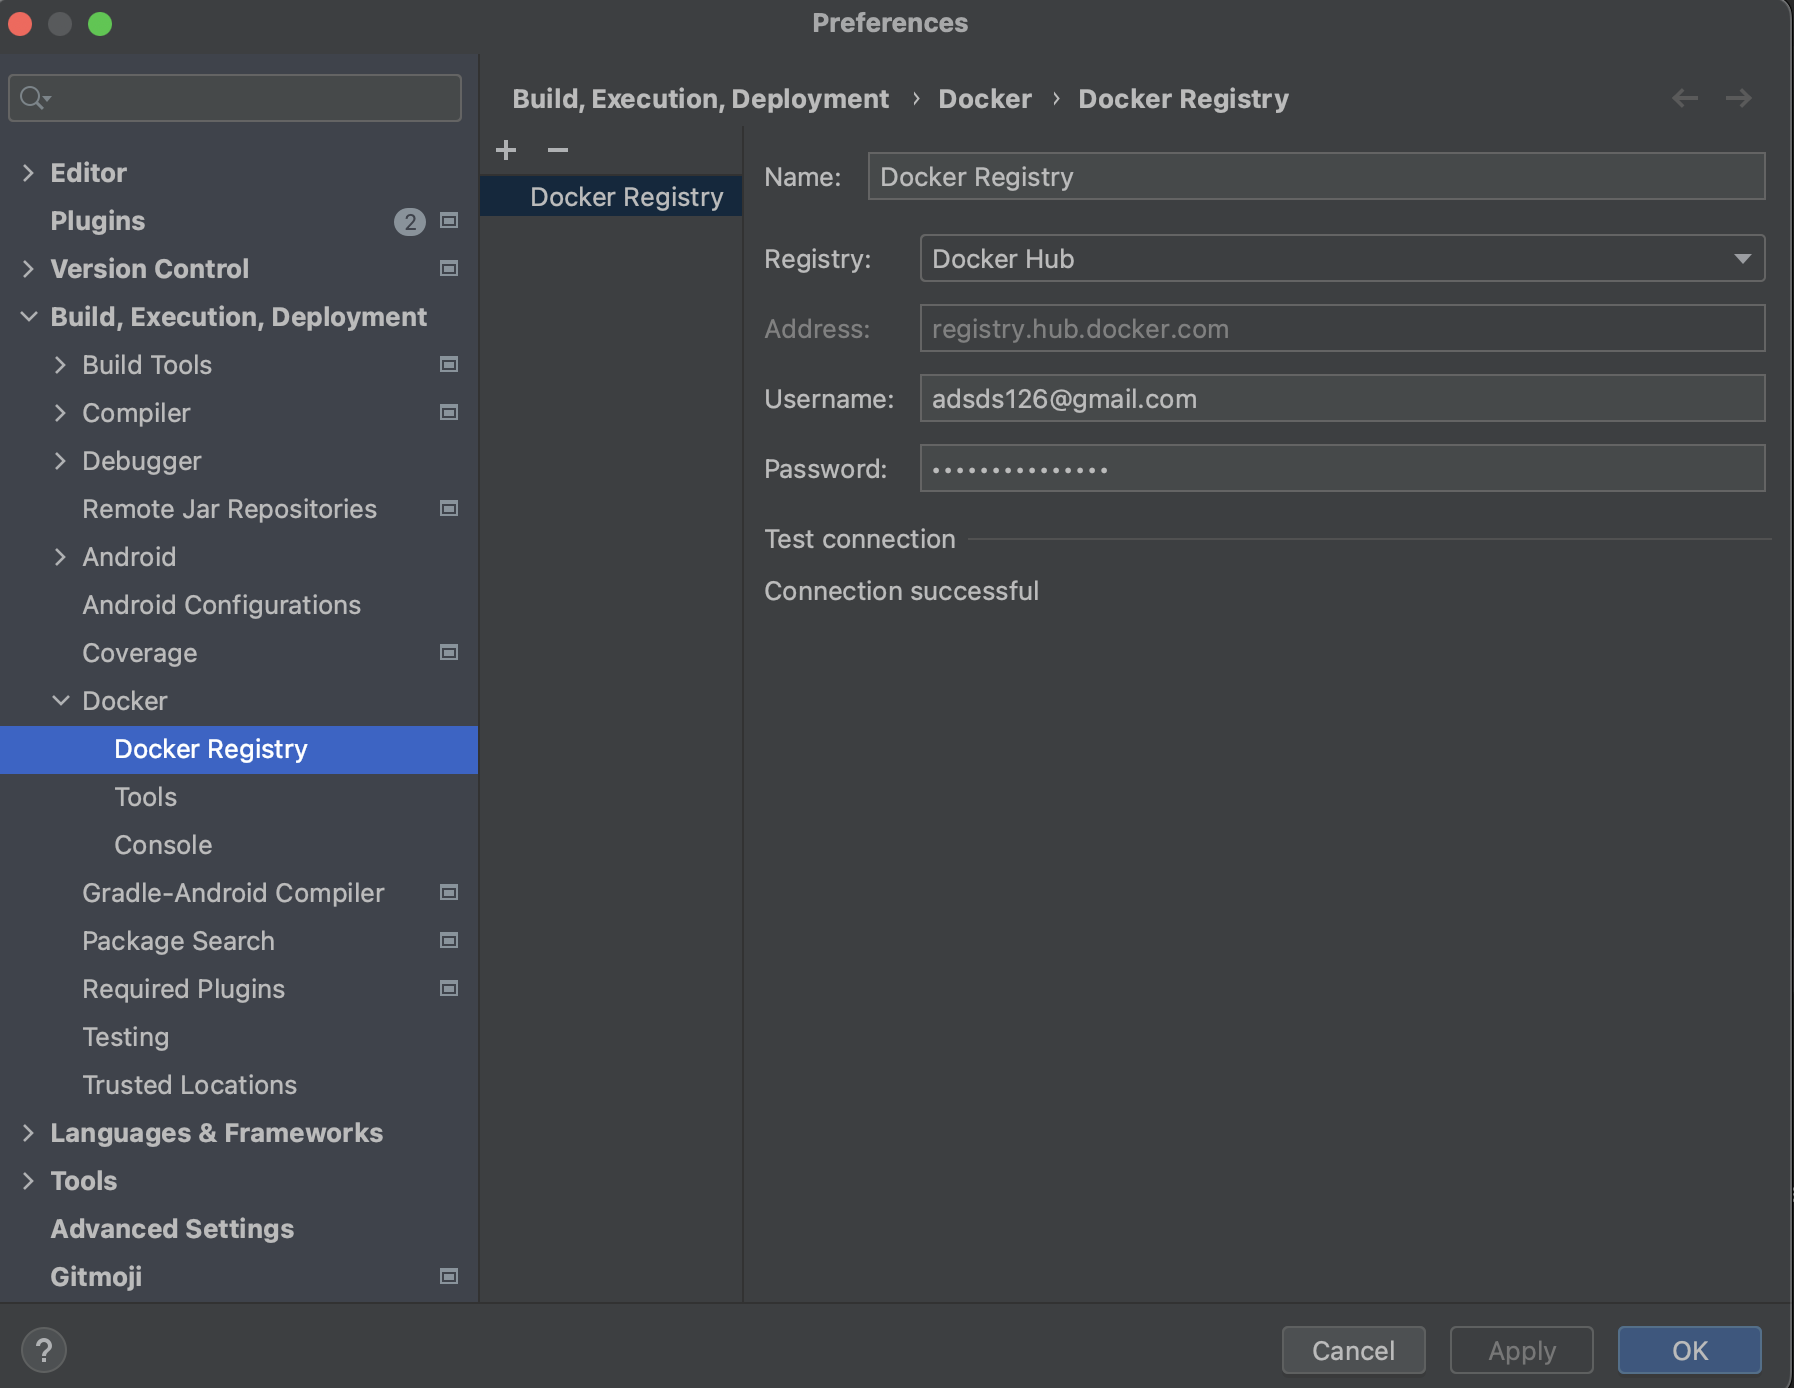1794x1388 pixels.
Task: Click project-level icon beside Remote Jar Repositories
Action: (449, 509)
